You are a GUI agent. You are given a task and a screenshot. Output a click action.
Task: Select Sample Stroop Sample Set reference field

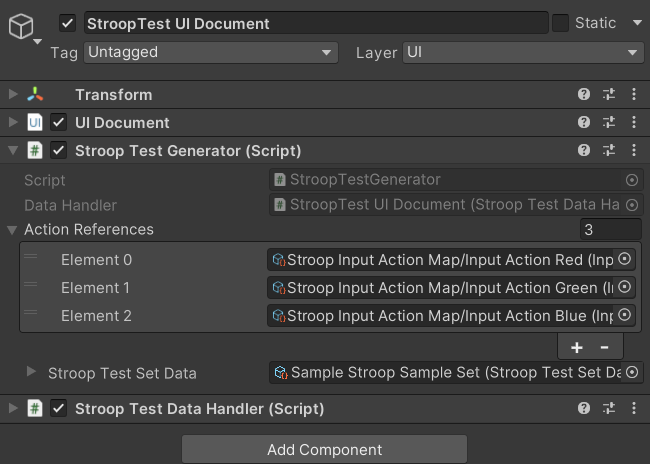coord(456,372)
